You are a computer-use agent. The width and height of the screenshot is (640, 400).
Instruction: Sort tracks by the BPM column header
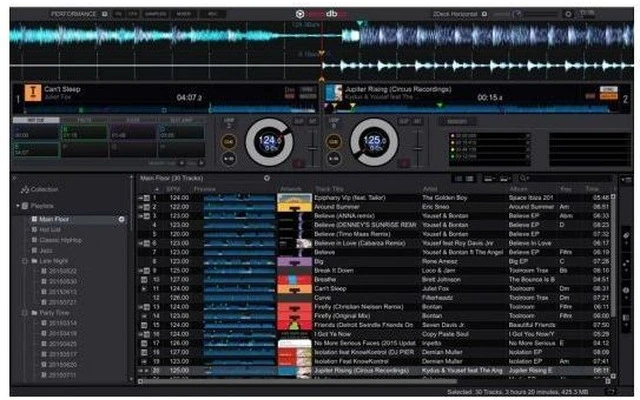[173, 188]
